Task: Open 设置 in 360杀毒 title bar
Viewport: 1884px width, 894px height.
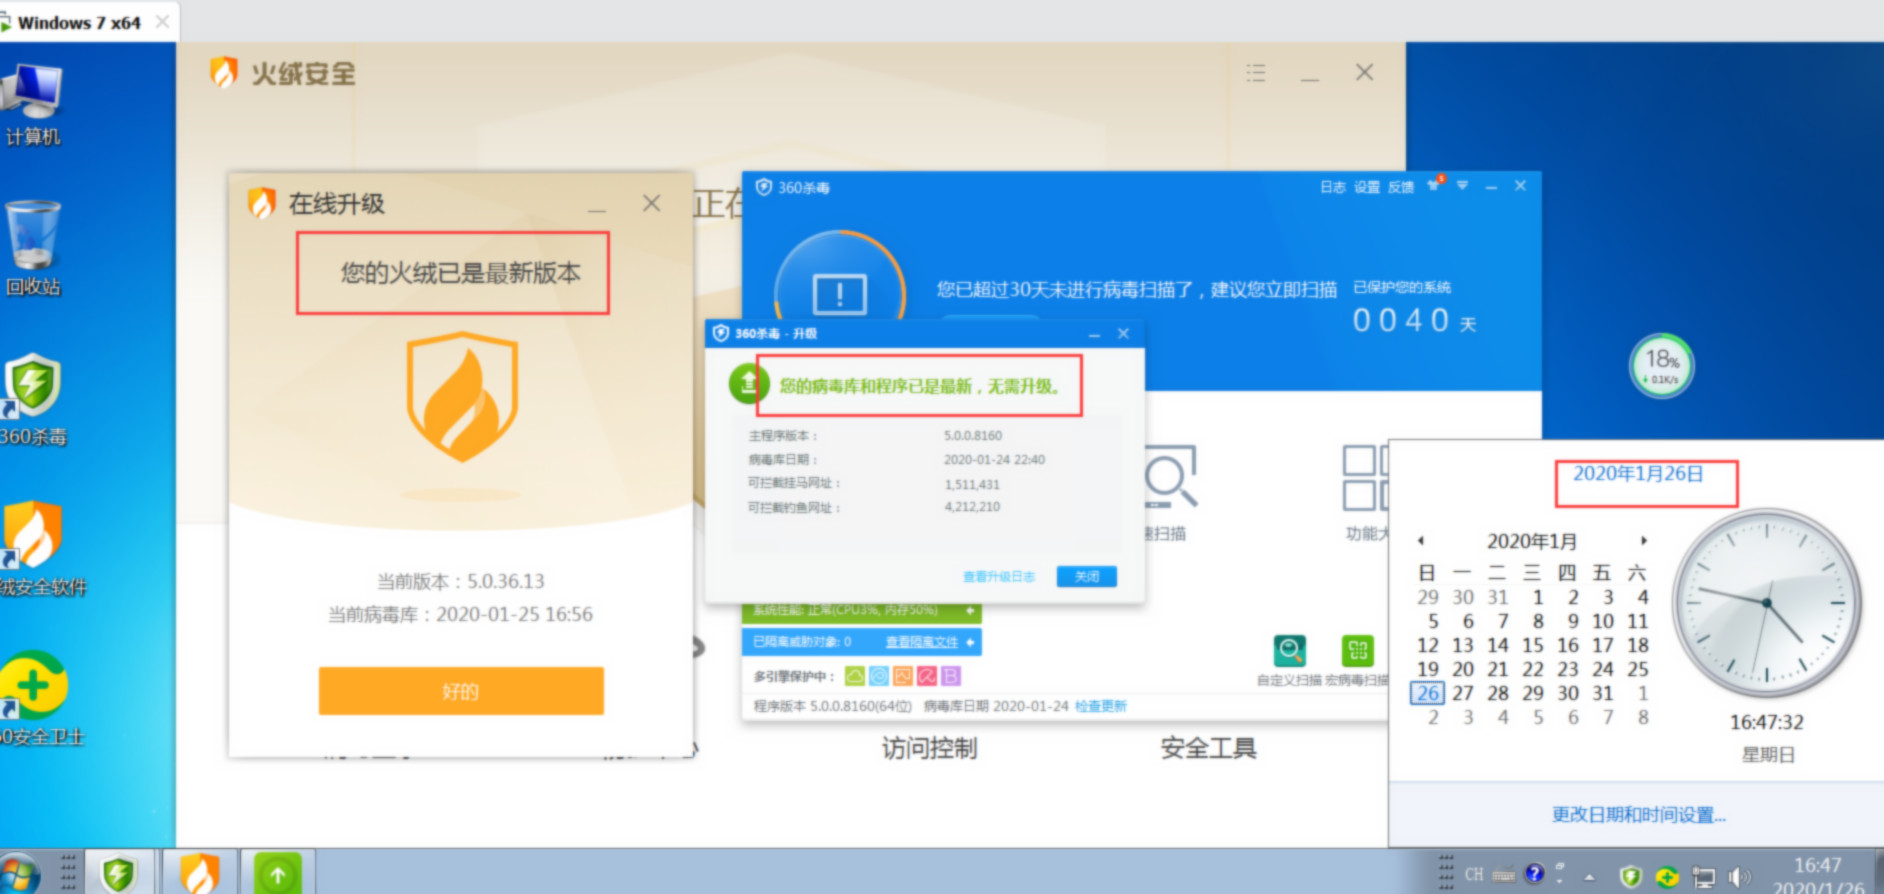Action: pyautogui.click(x=1366, y=187)
